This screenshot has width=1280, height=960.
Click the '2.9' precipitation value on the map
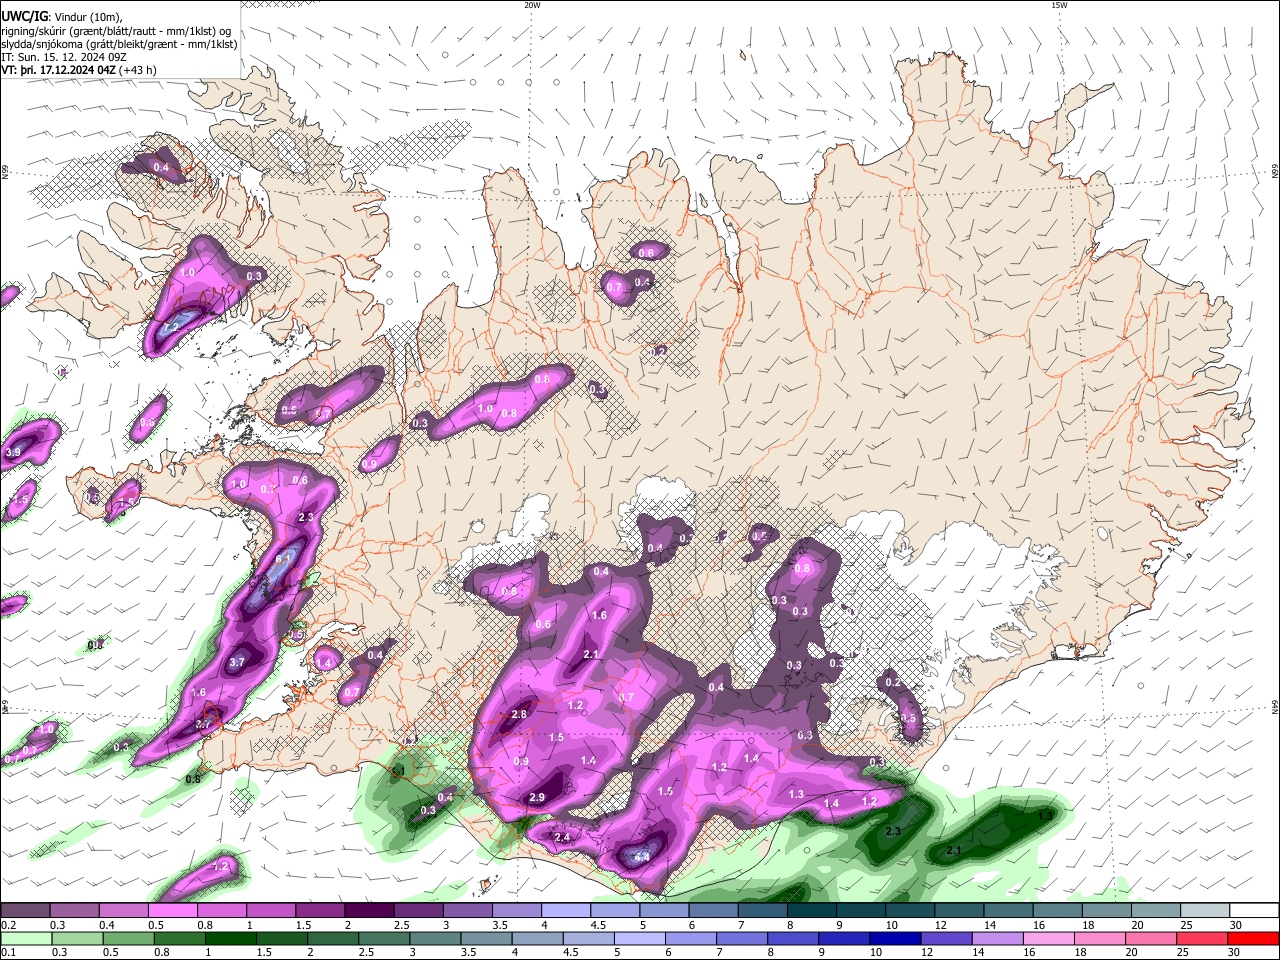pyautogui.click(x=537, y=798)
